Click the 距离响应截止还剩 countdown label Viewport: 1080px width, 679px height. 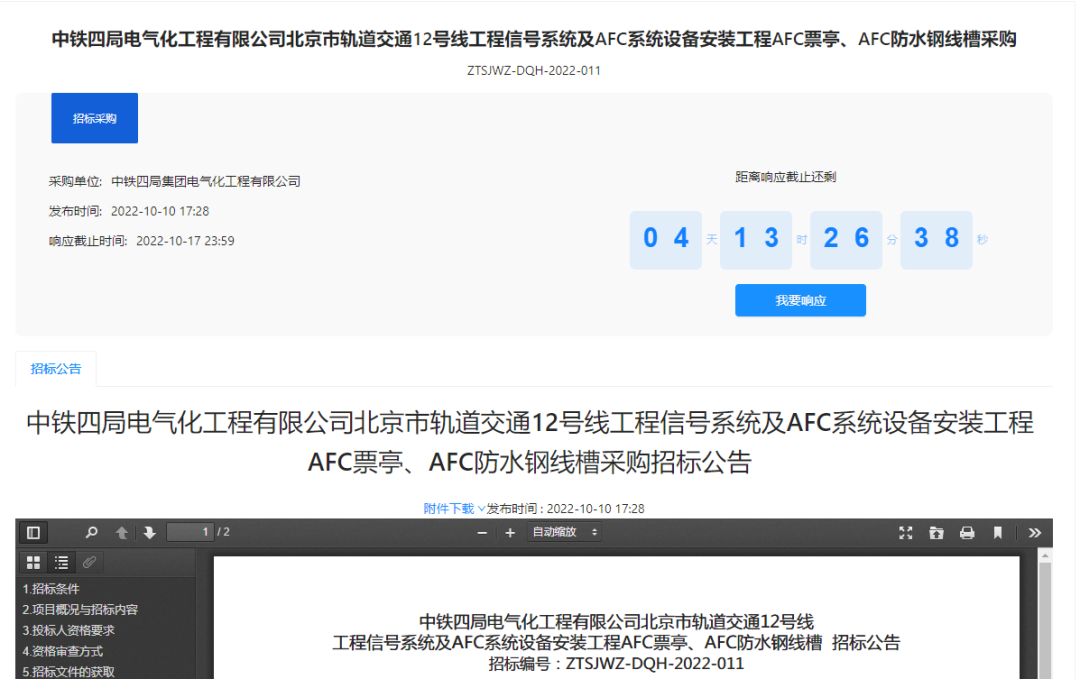pyautogui.click(x=786, y=177)
